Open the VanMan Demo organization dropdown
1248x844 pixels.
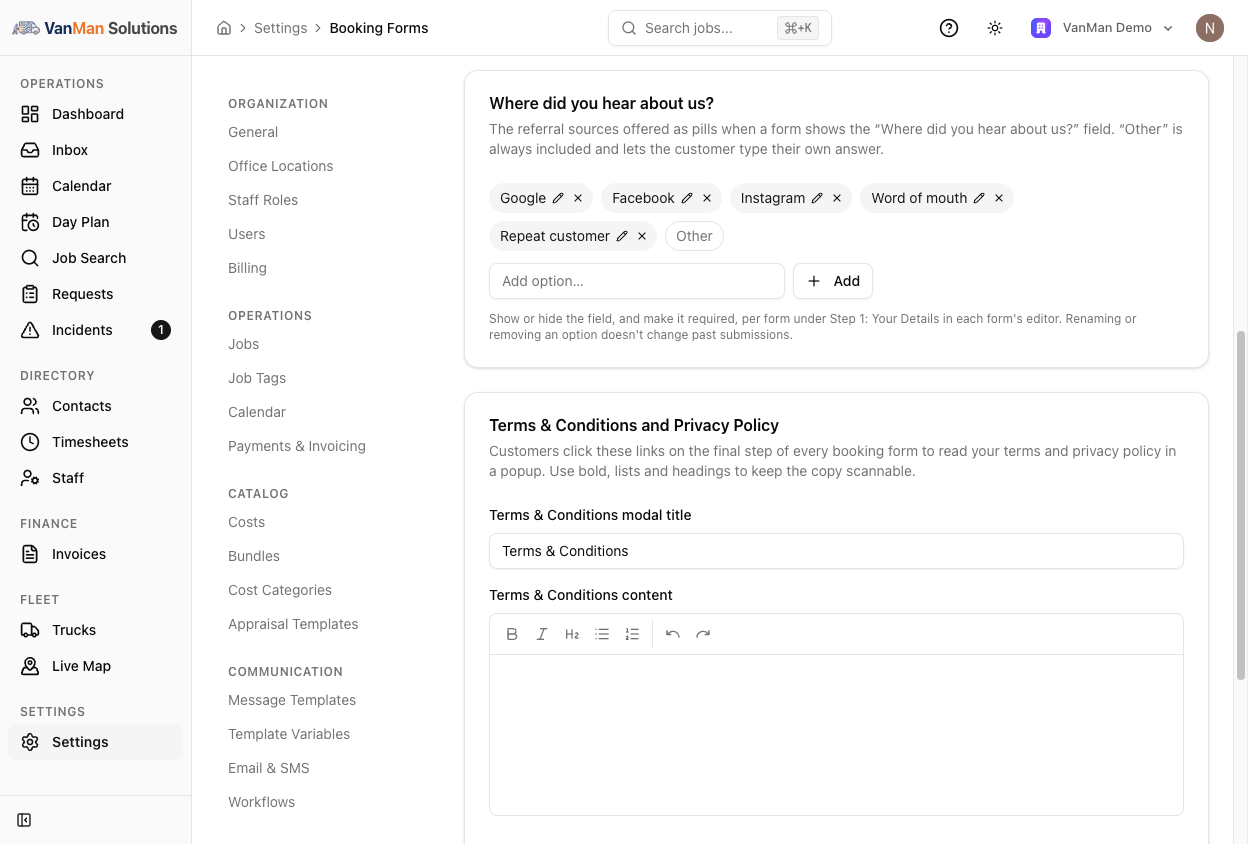tap(1102, 28)
